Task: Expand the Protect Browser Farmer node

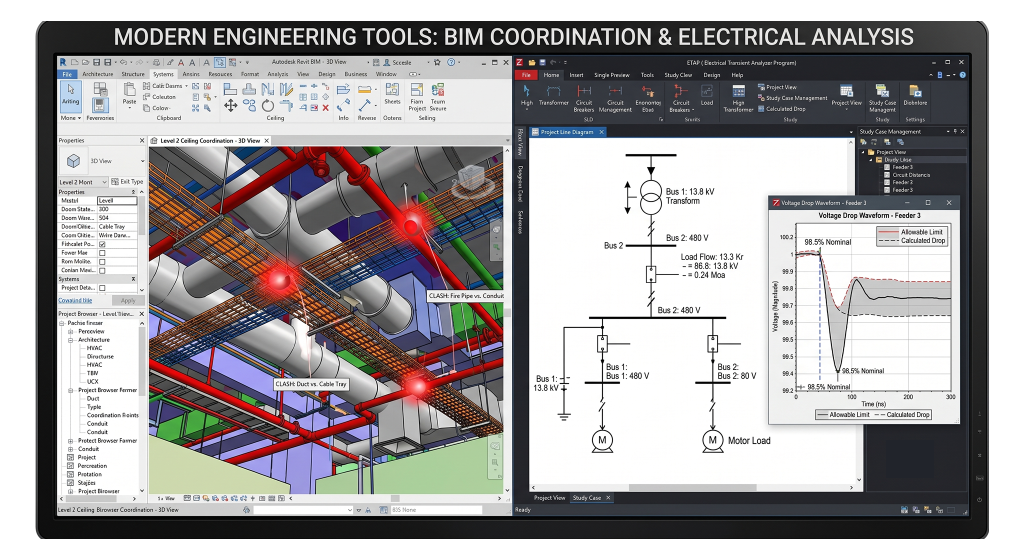Action: 71,441
